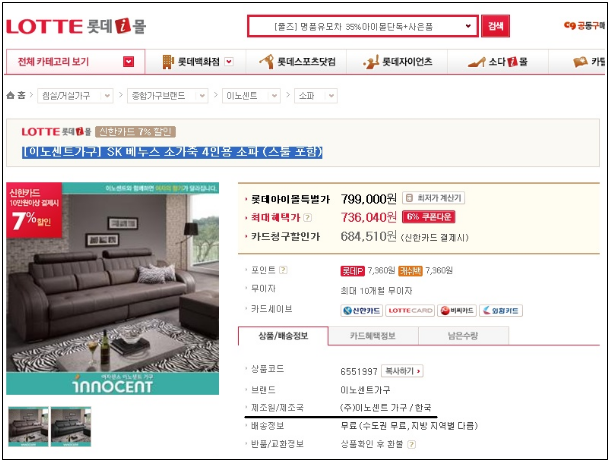Click the main sofa product image
The height and width of the screenshot is (462, 609).
pyautogui.click(x=113, y=288)
